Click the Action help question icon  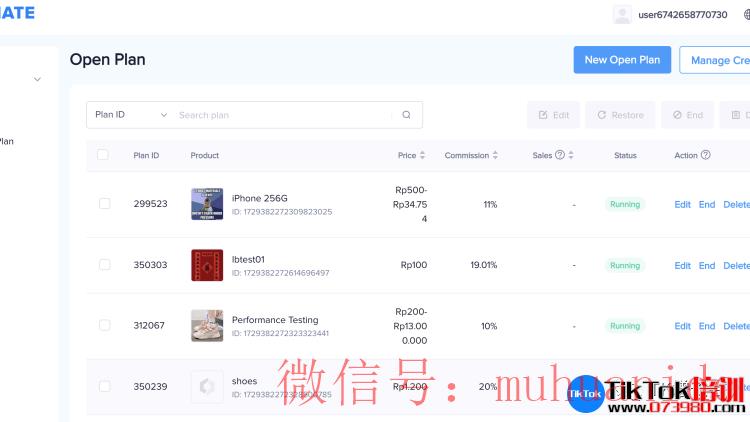(706, 155)
